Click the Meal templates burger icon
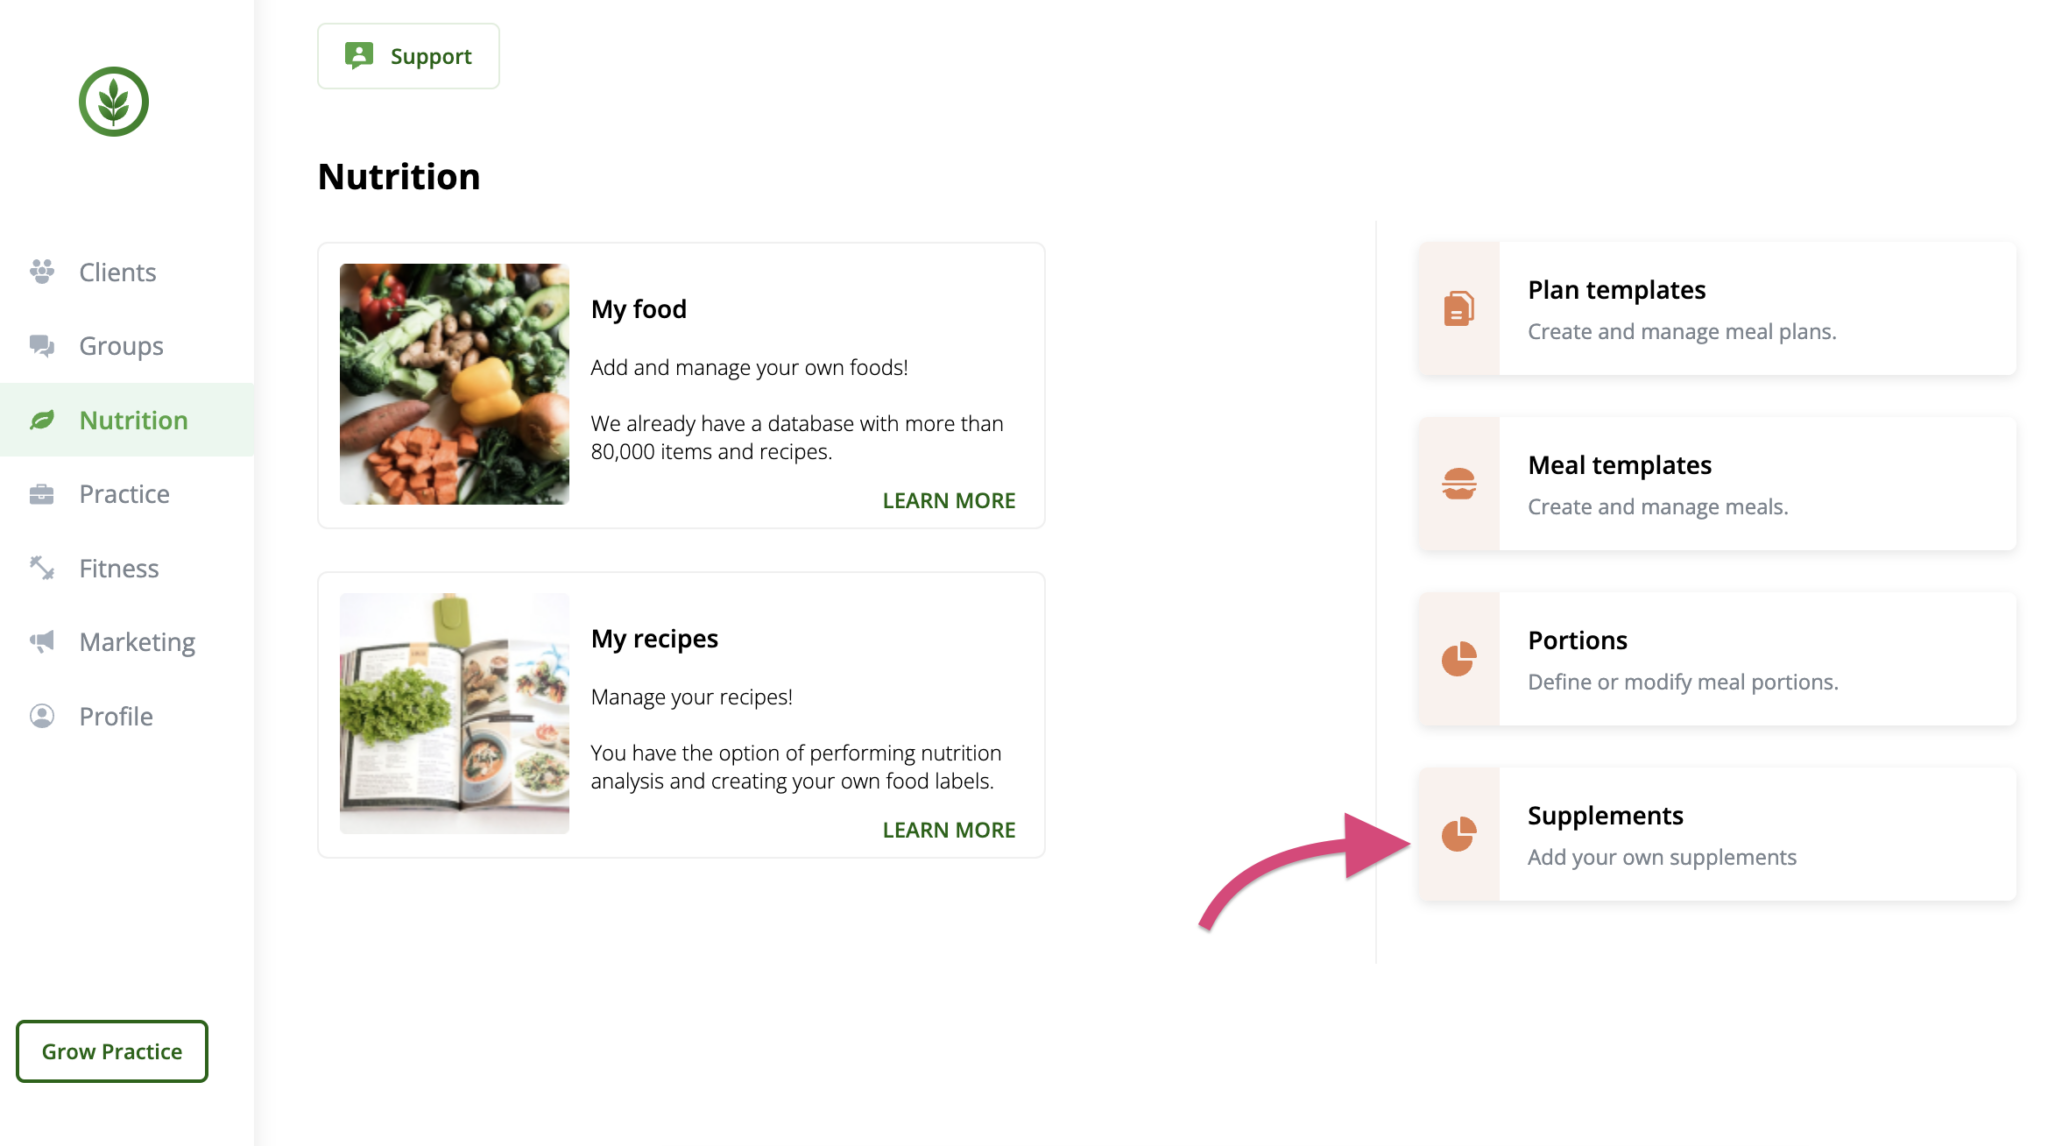This screenshot has height=1146, width=2048. (1459, 484)
